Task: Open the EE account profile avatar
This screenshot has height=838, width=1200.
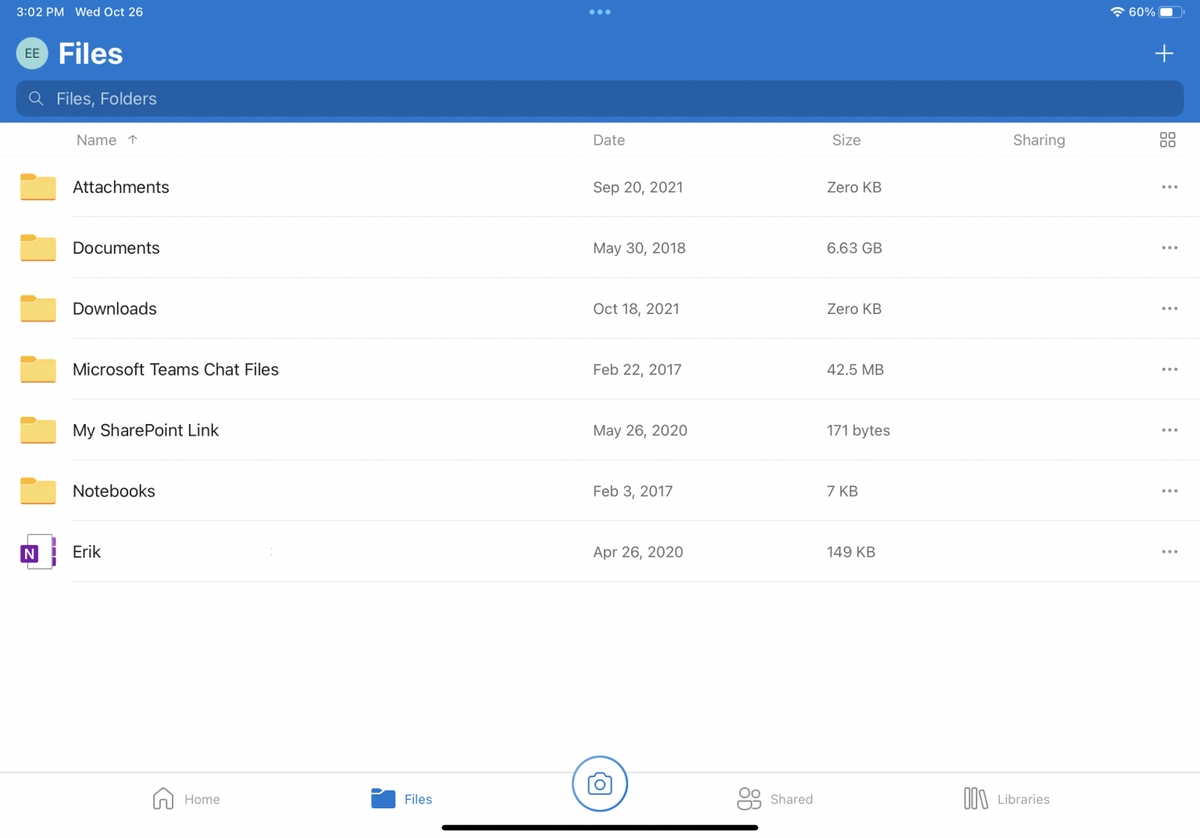Action: [32, 53]
